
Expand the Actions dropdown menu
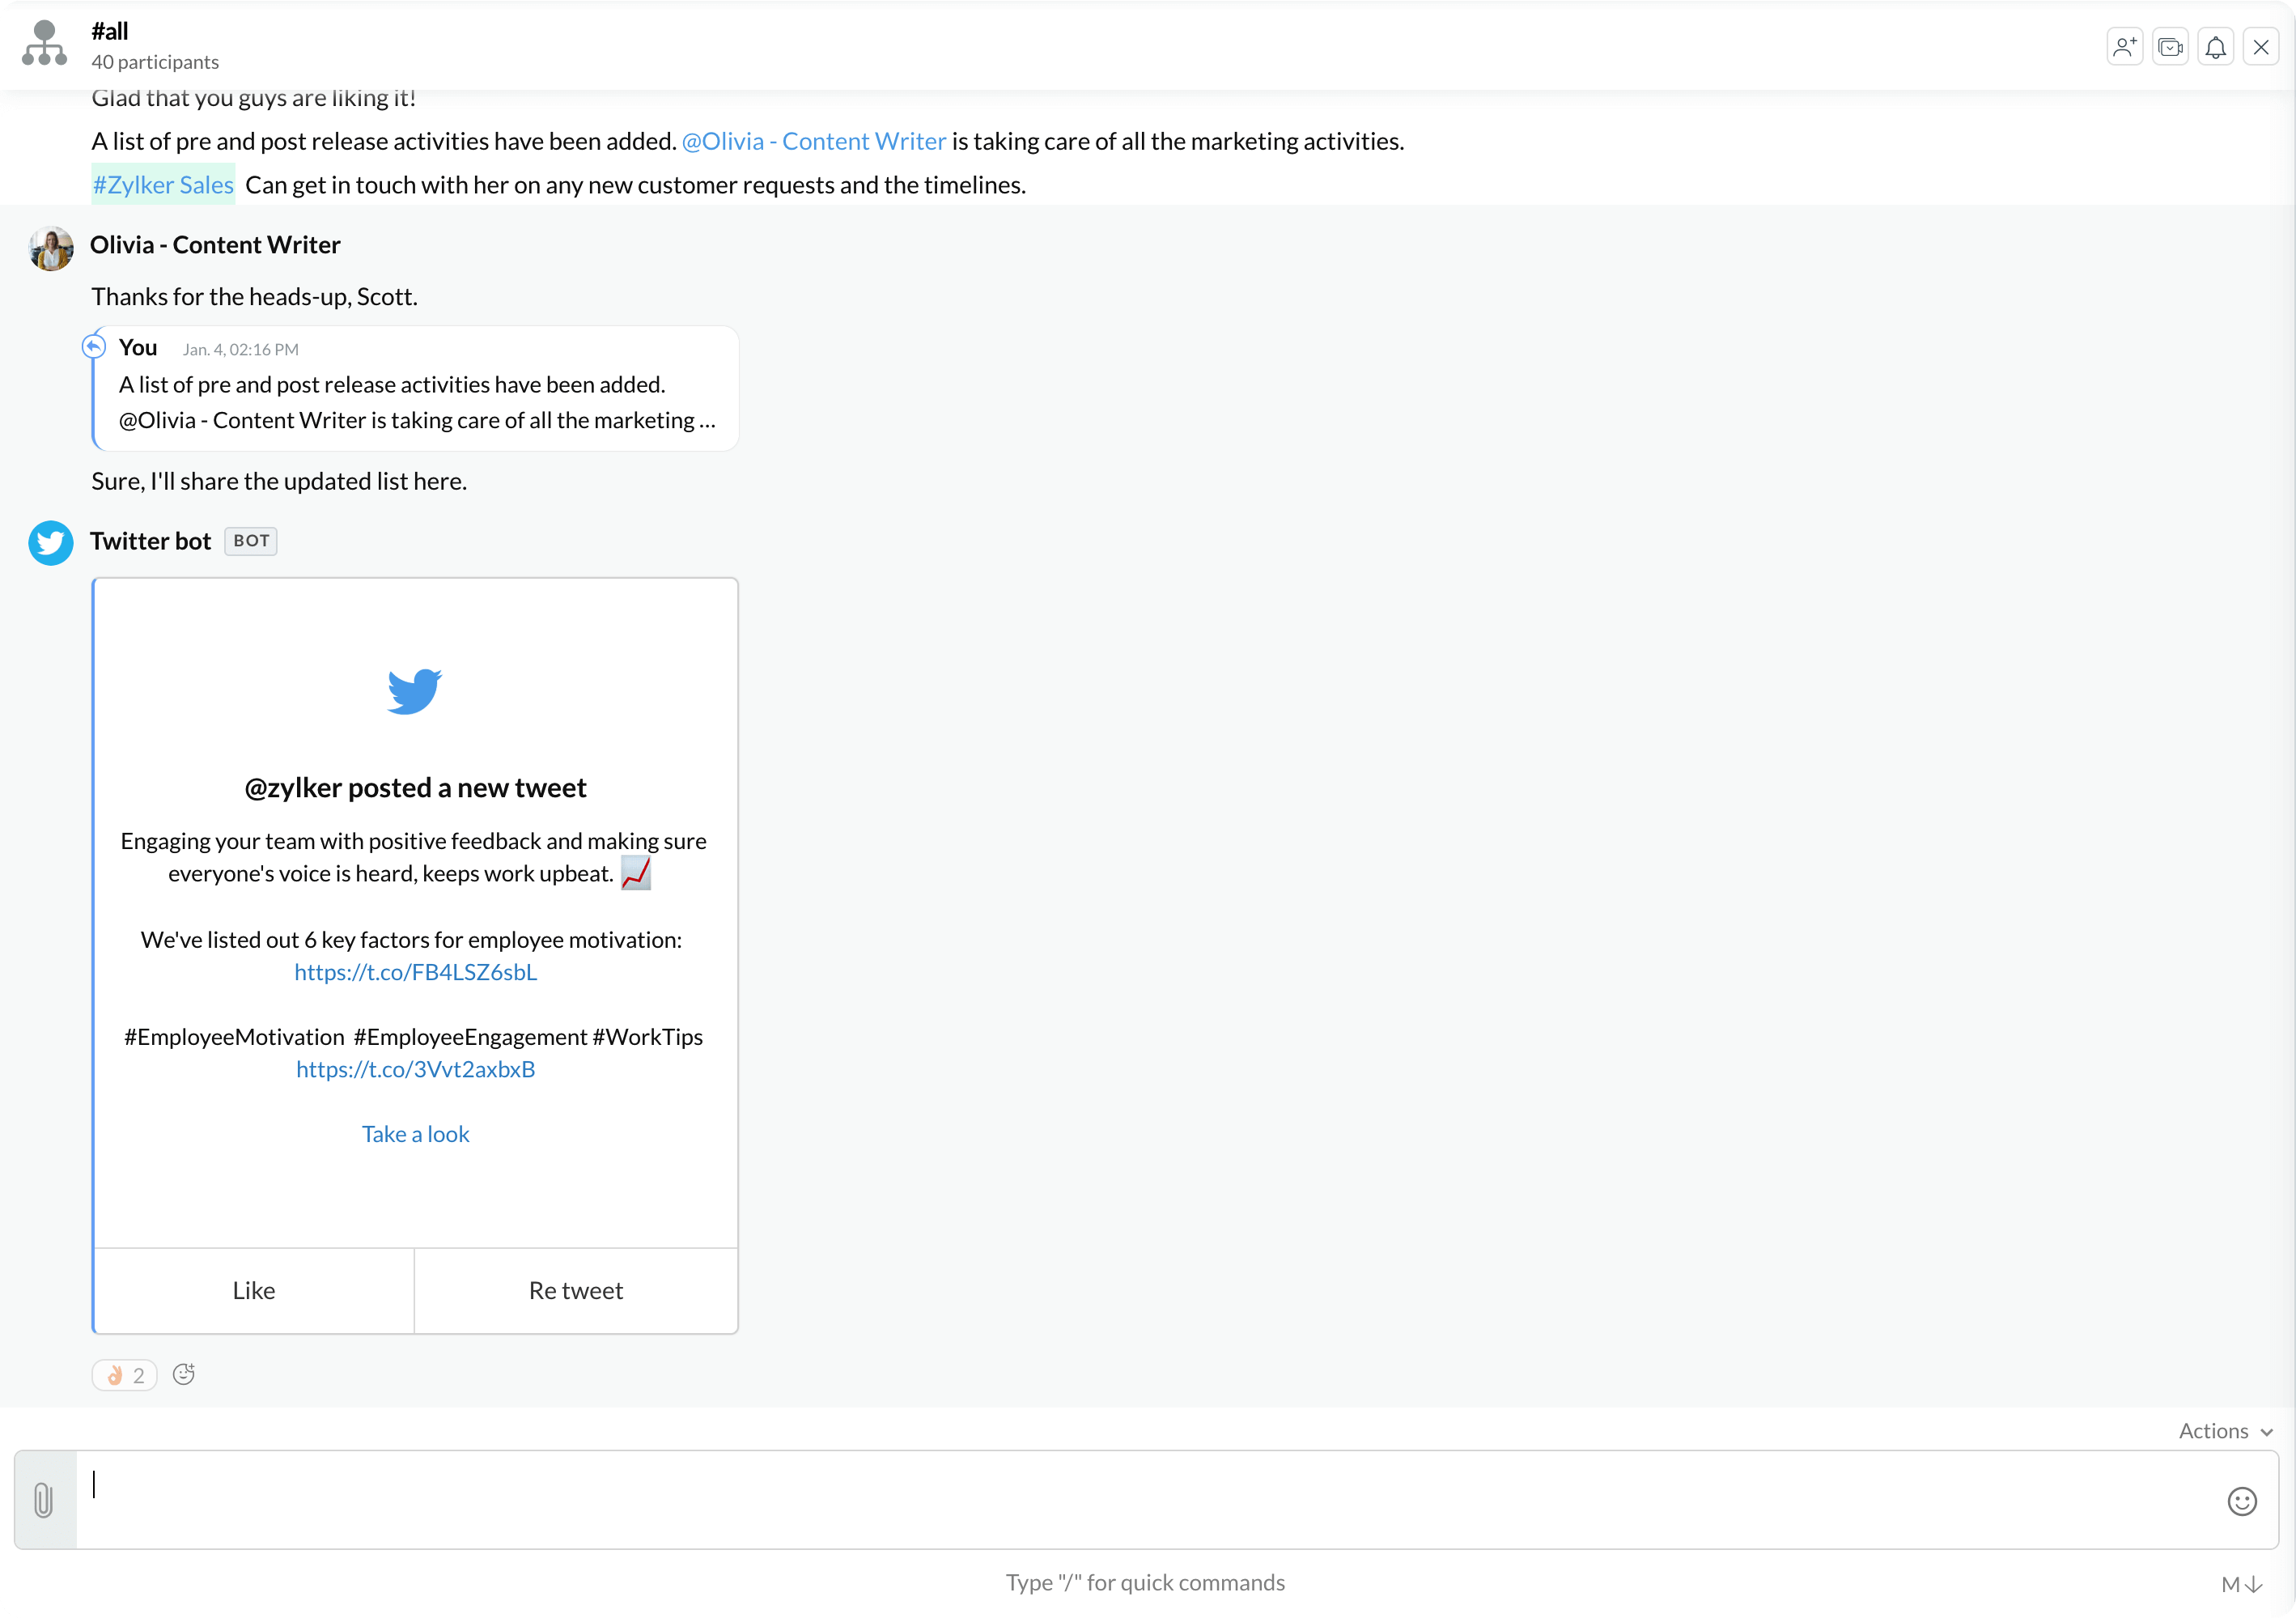pyautogui.click(x=2222, y=1431)
